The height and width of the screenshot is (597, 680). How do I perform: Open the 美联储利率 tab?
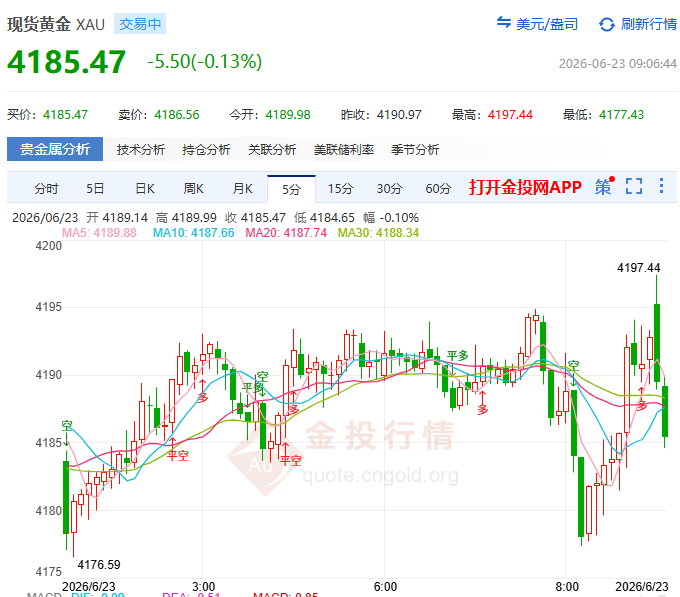click(343, 150)
